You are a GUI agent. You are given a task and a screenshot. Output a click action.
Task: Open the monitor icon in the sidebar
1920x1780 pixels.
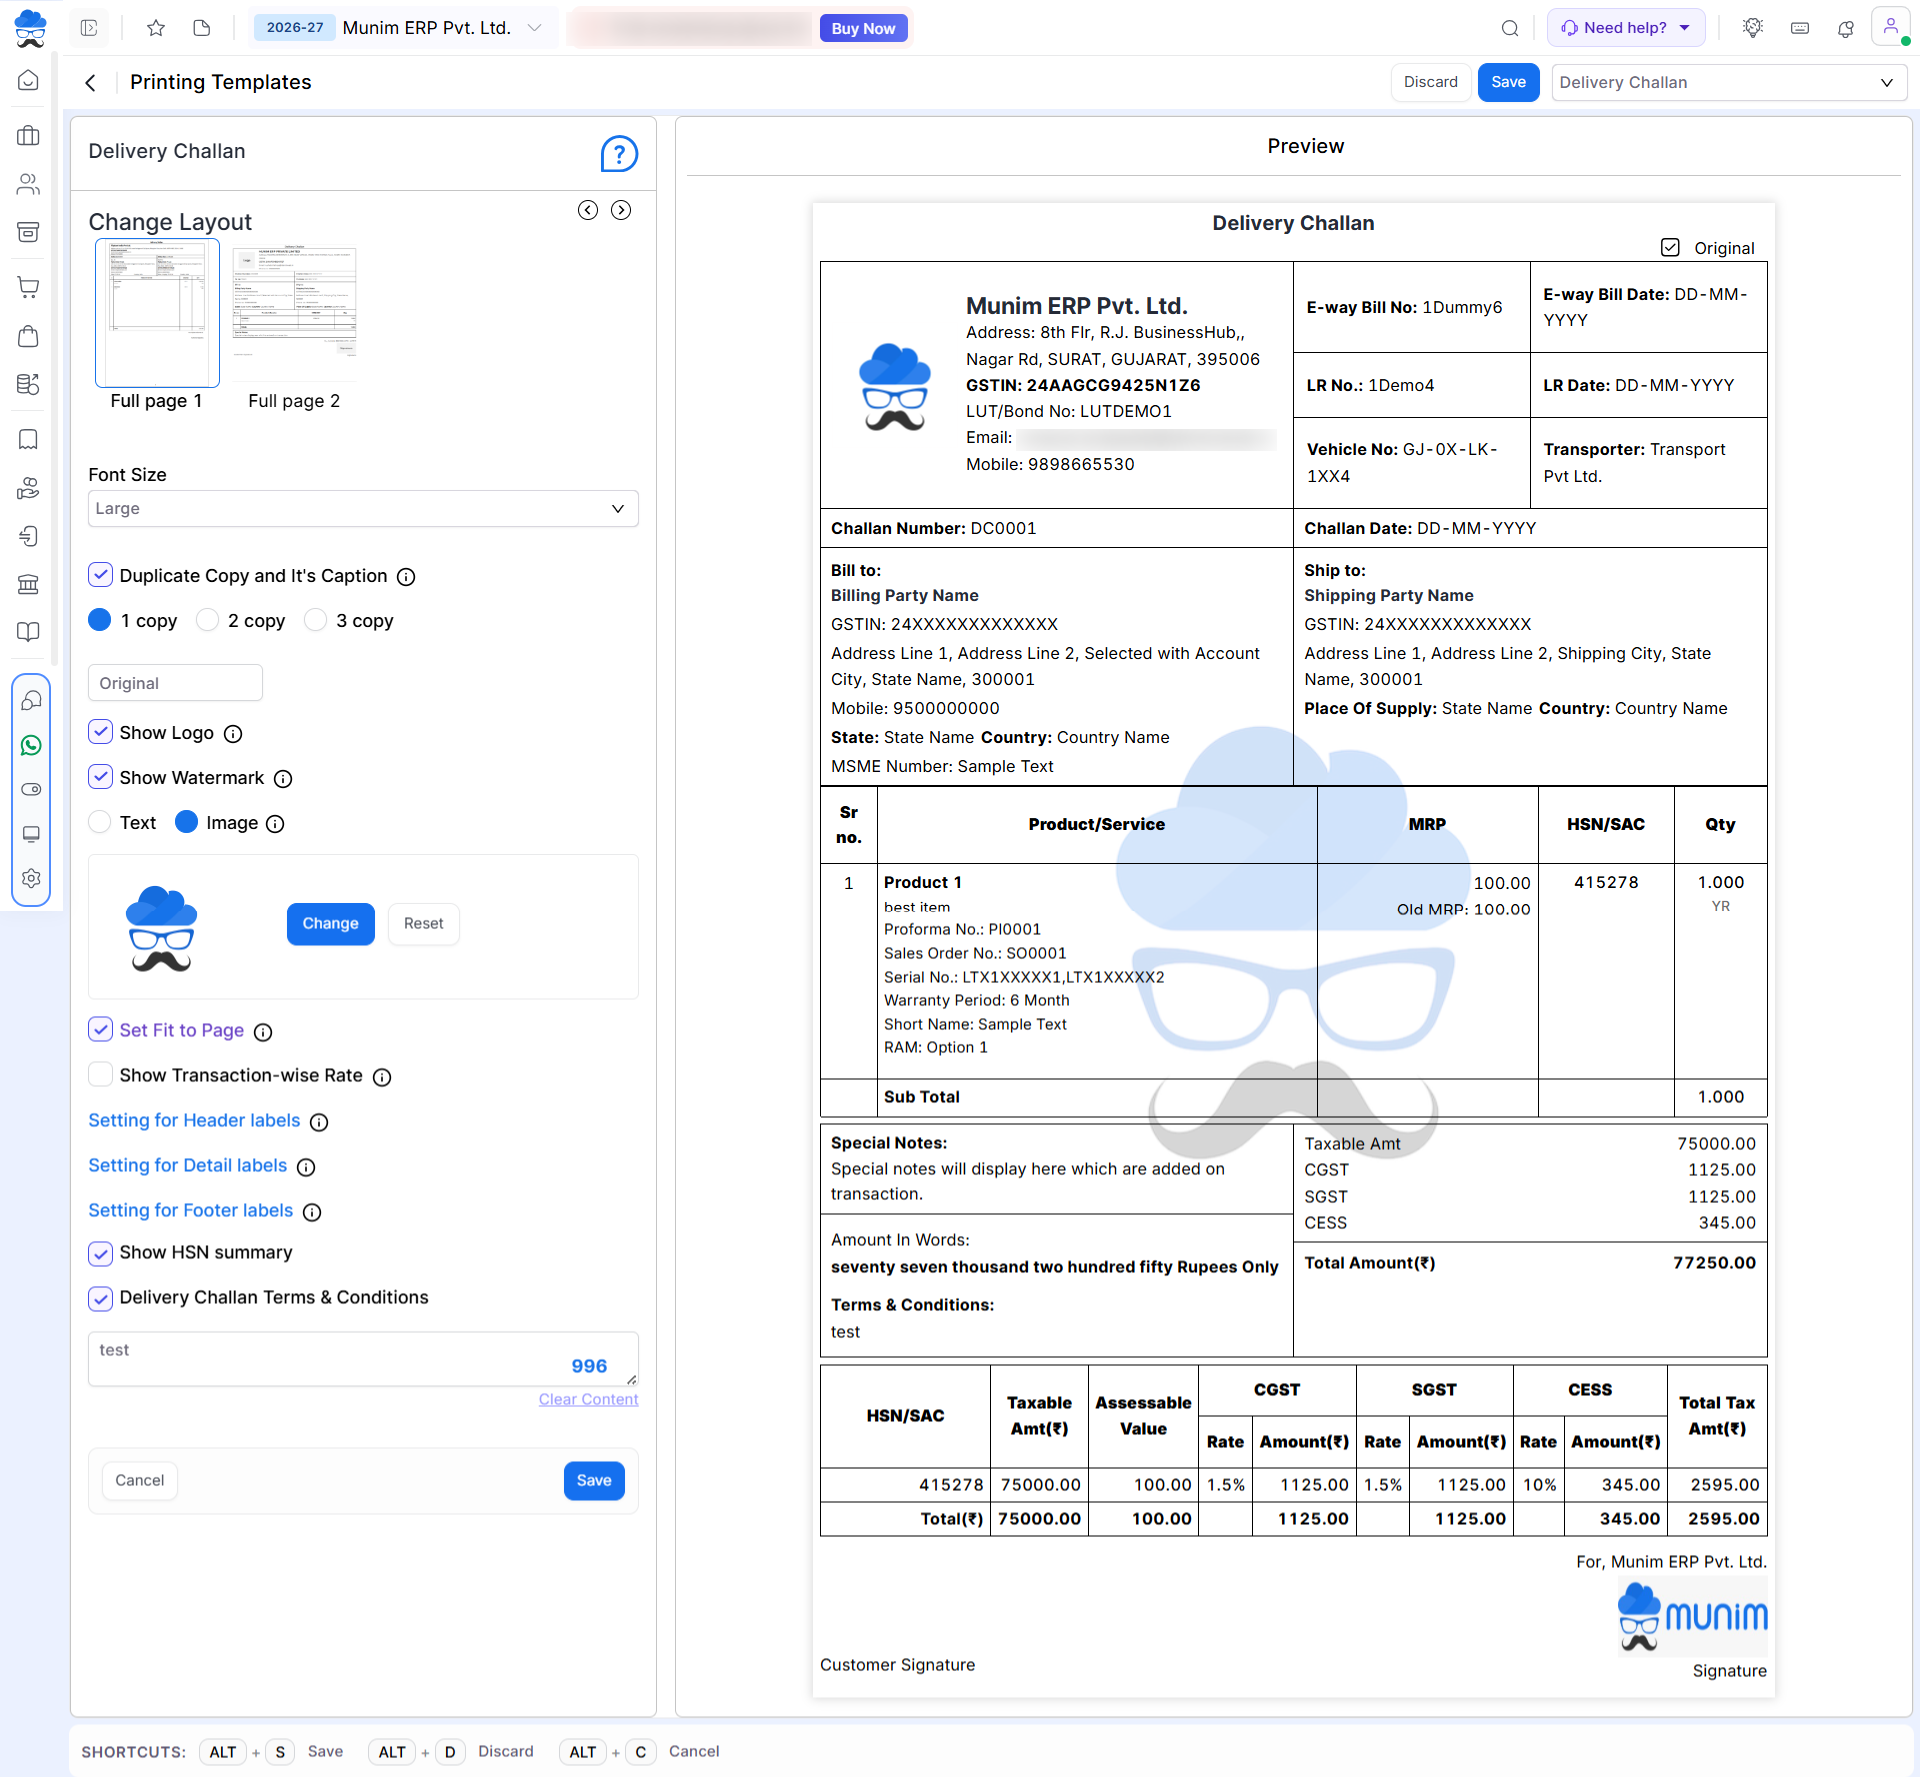click(32, 834)
